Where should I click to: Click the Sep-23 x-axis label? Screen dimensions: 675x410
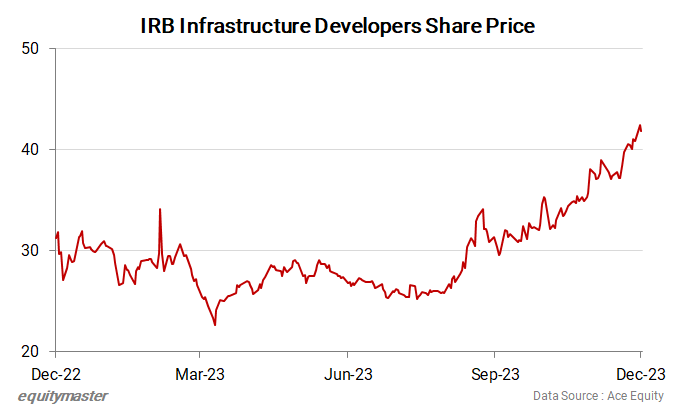493,373
